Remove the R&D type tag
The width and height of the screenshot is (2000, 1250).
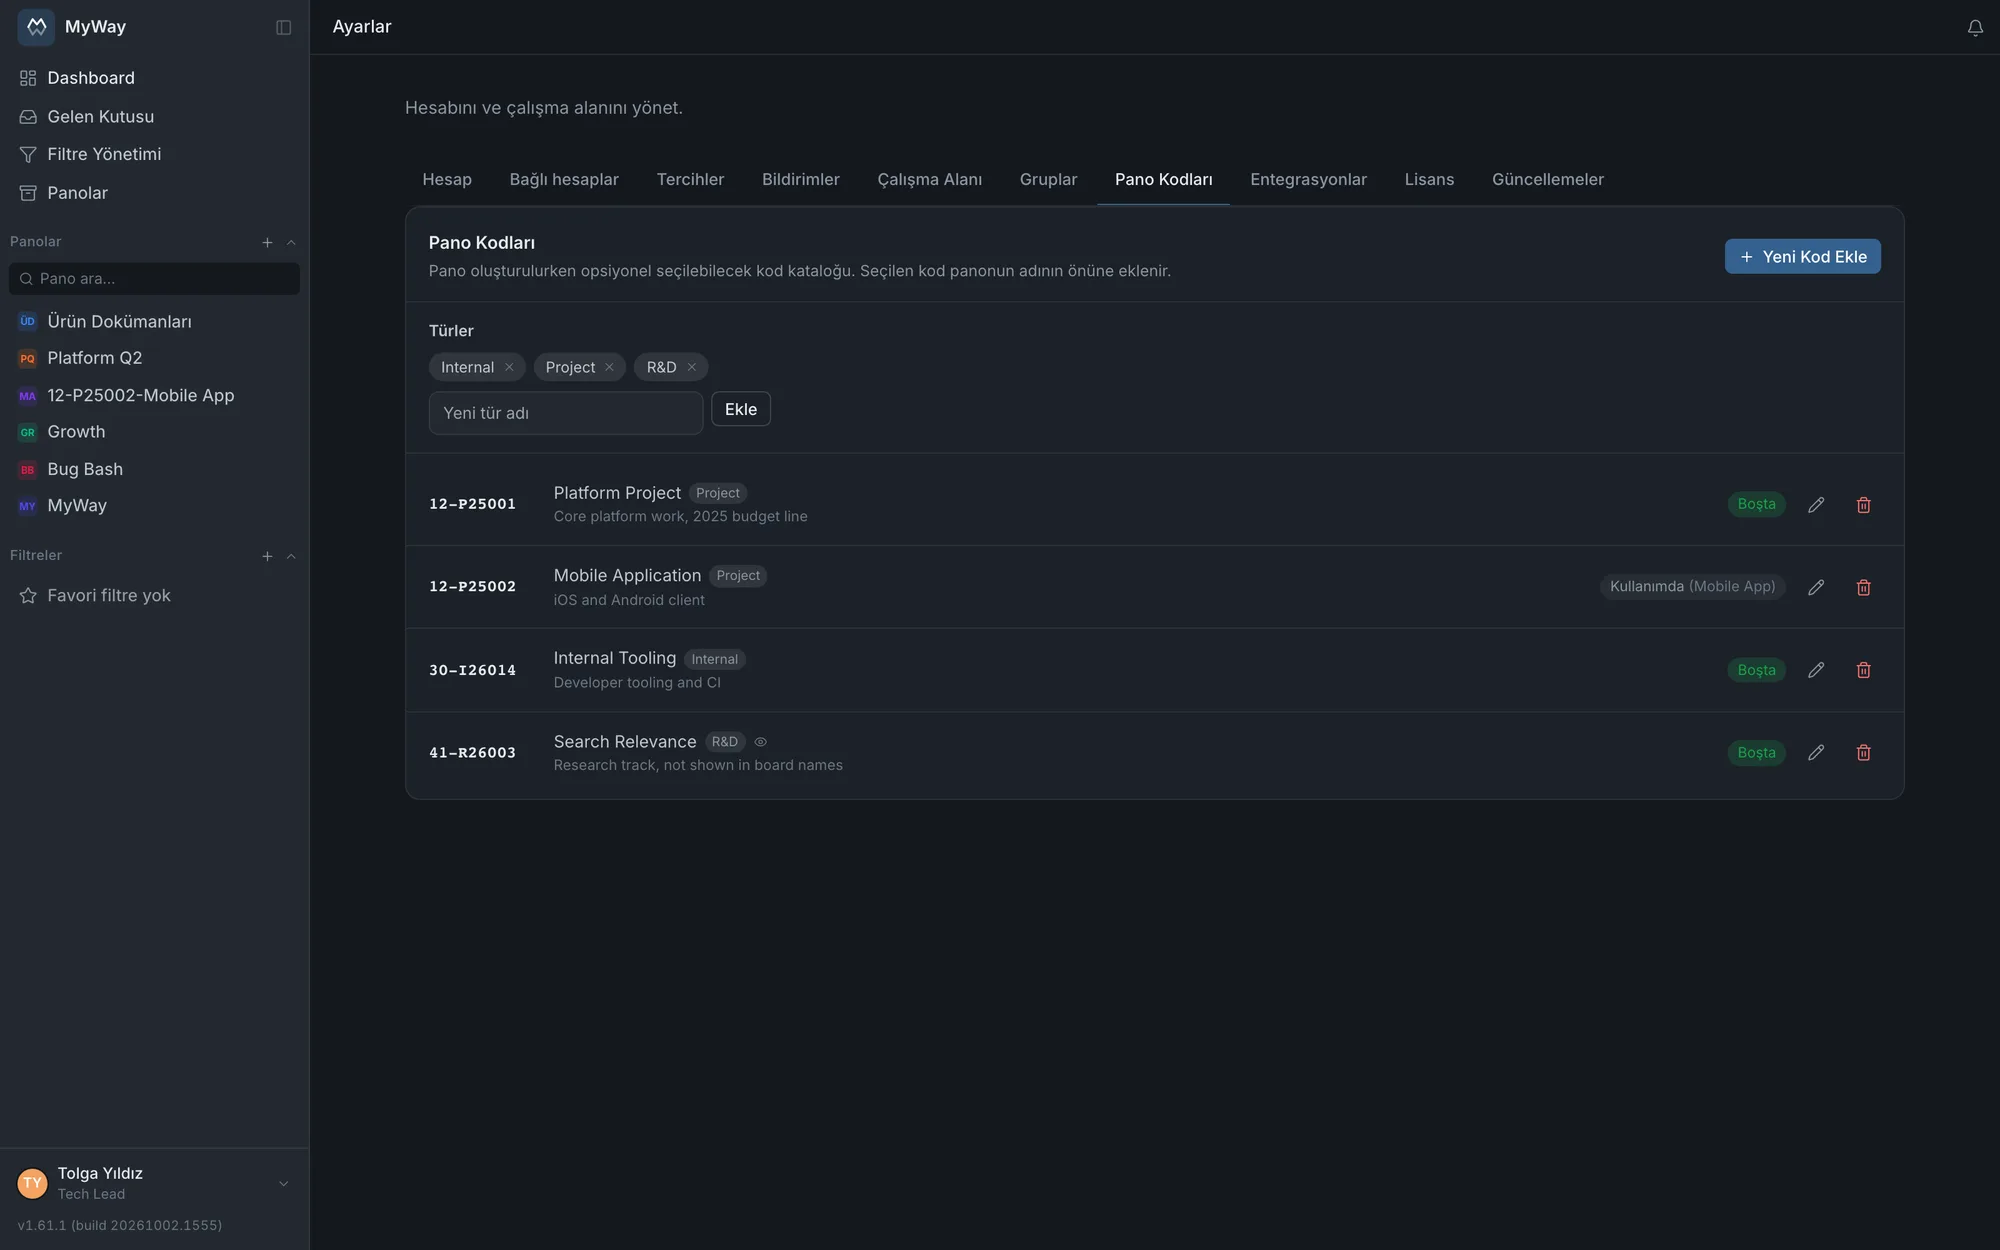(691, 367)
